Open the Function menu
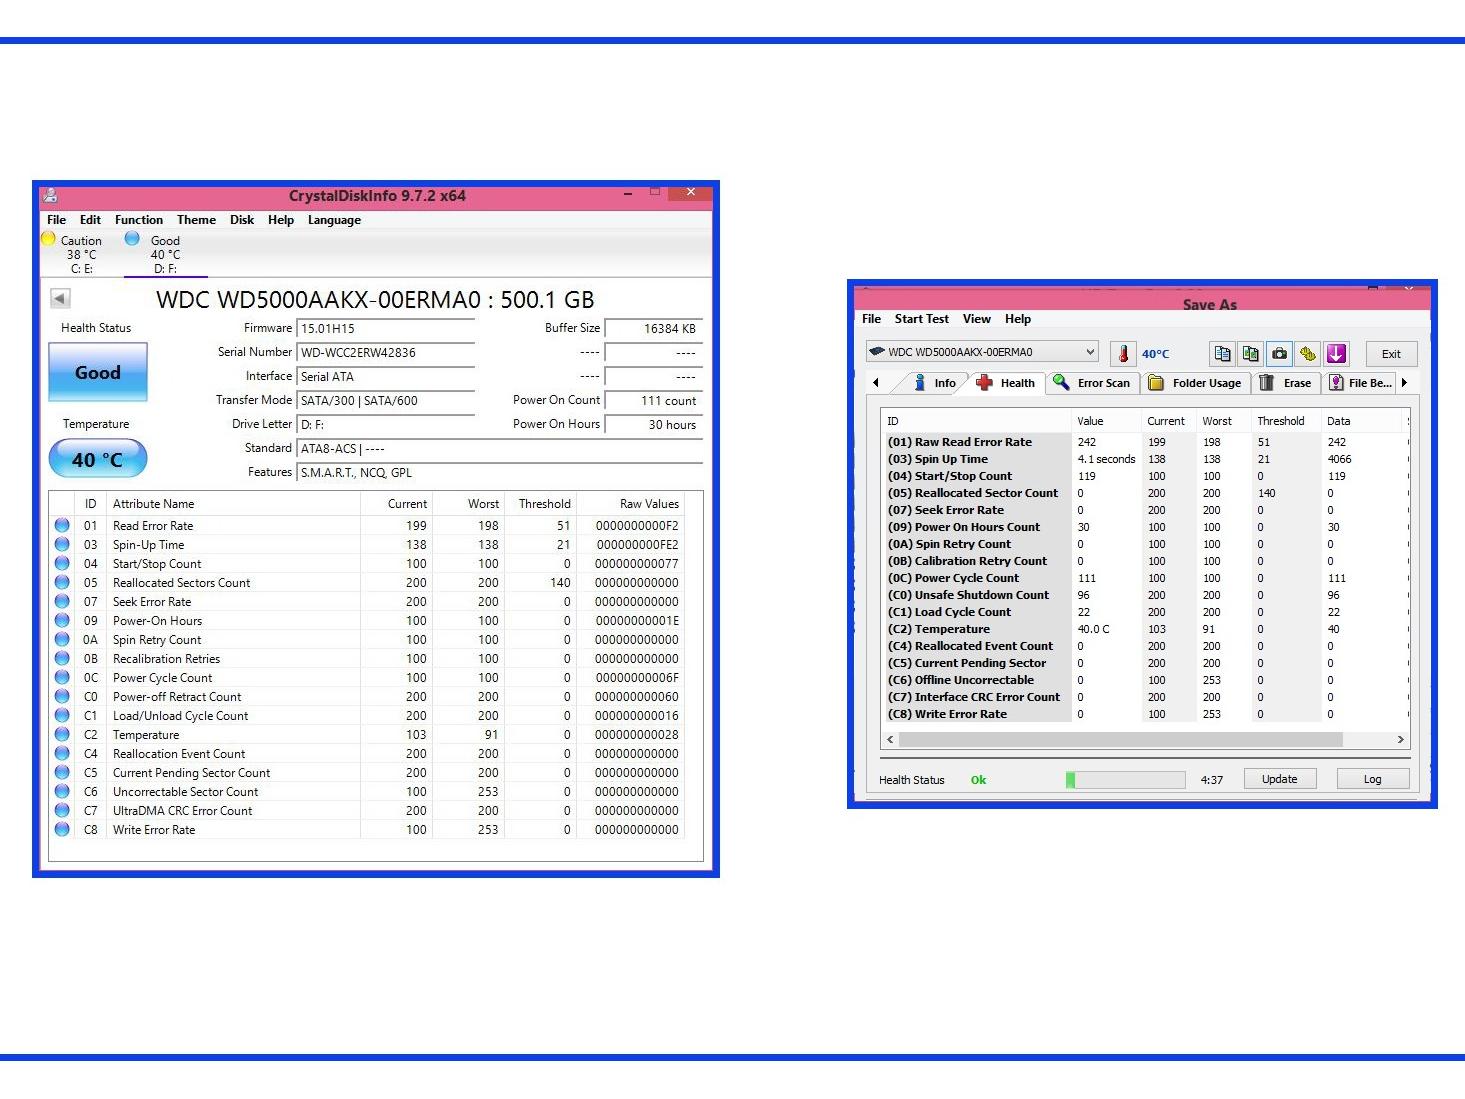This screenshot has width=1465, height=1099. 139,220
